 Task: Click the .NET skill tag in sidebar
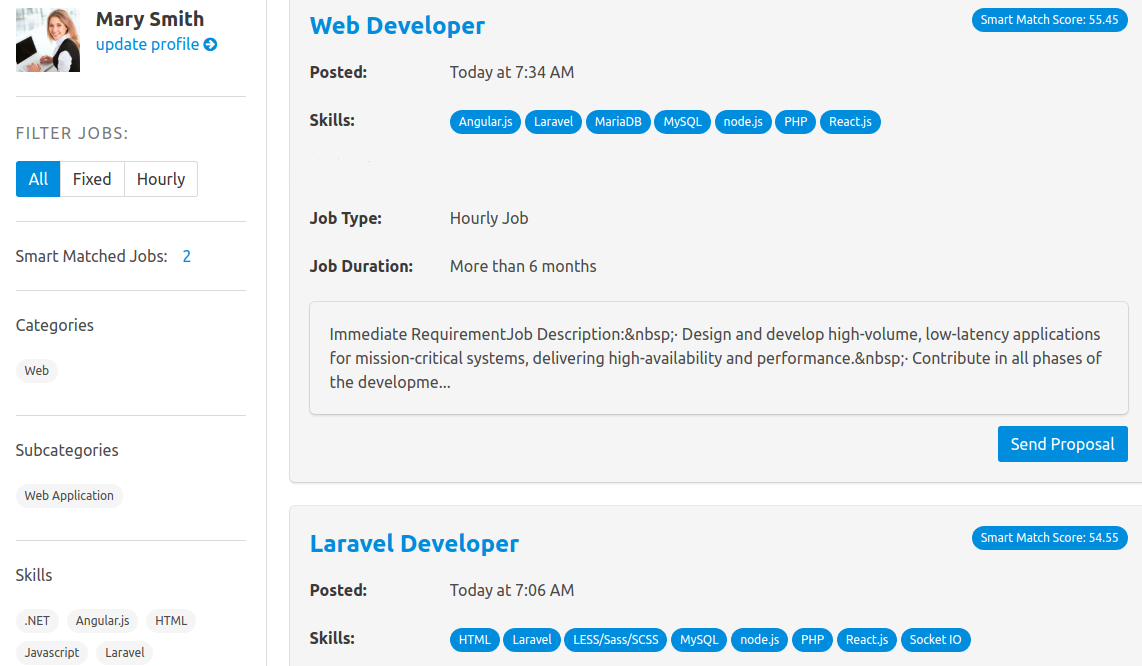[x=37, y=621]
